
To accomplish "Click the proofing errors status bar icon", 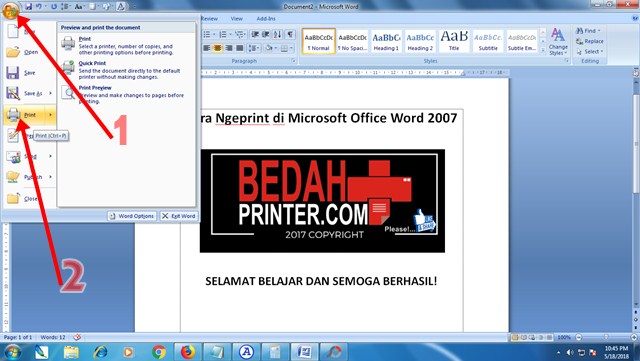I will pyautogui.click(x=77, y=337).
